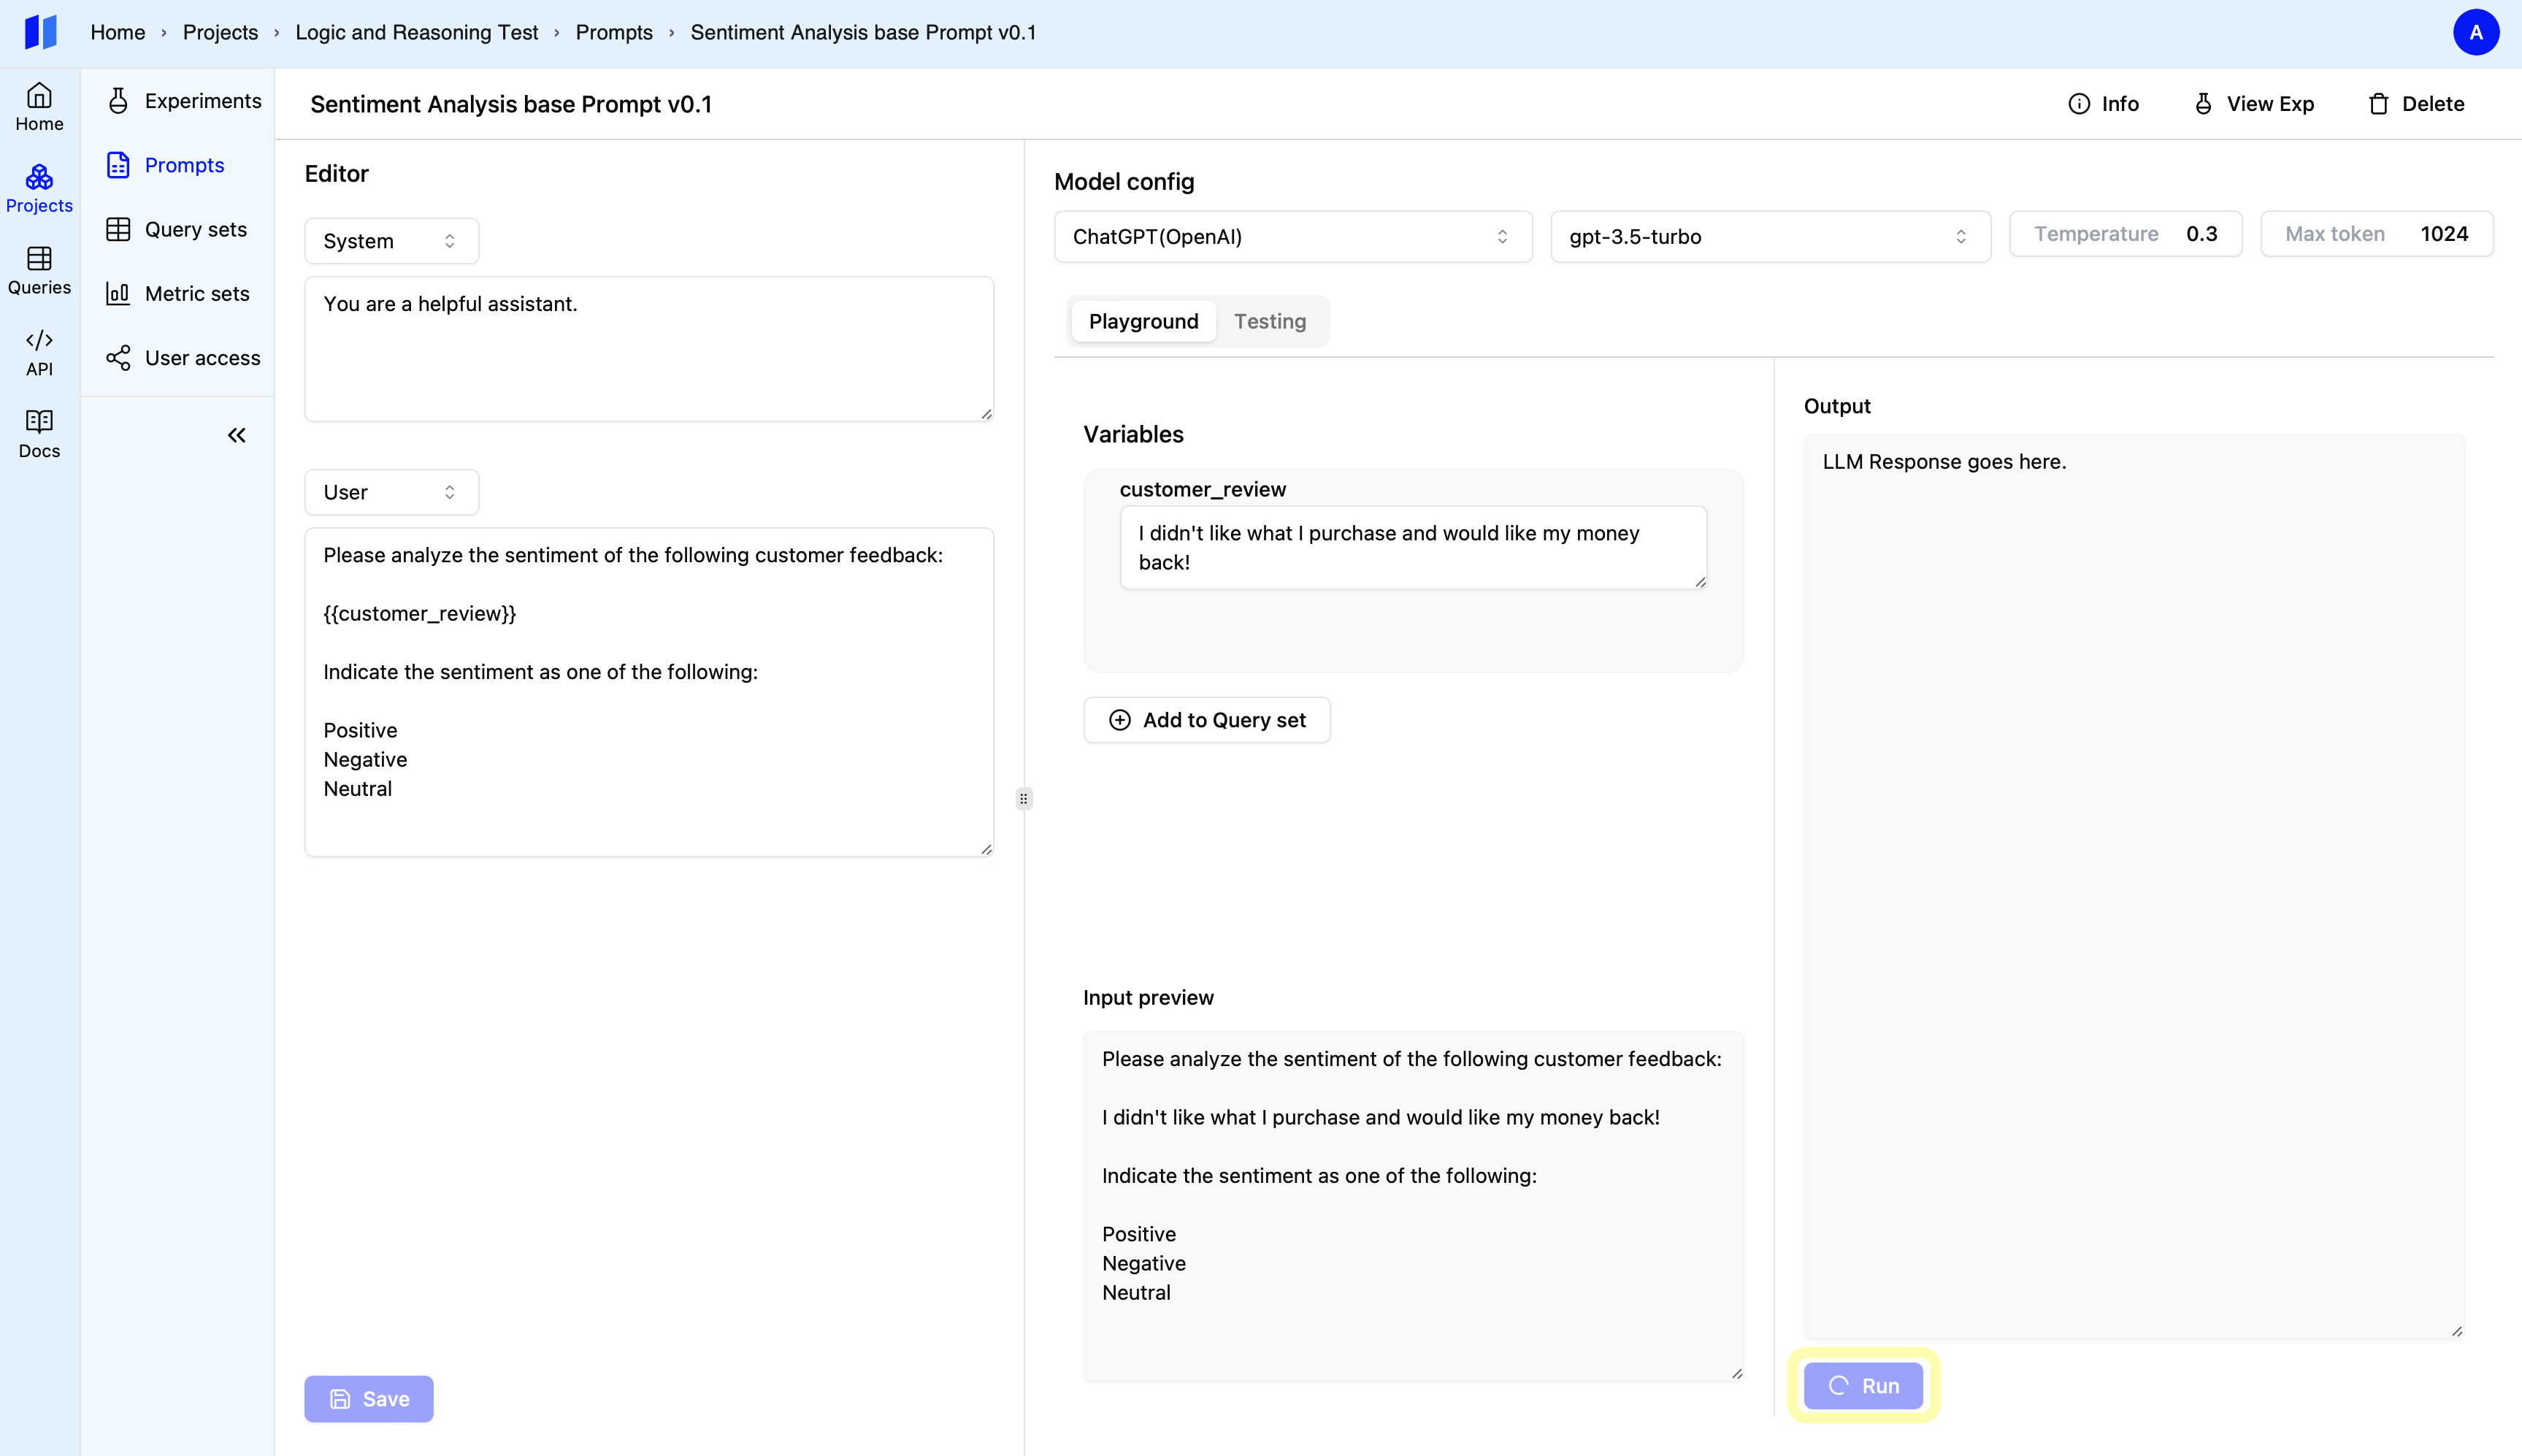Open the API section icon
Screen dimensions: 2522x1456
39,341
